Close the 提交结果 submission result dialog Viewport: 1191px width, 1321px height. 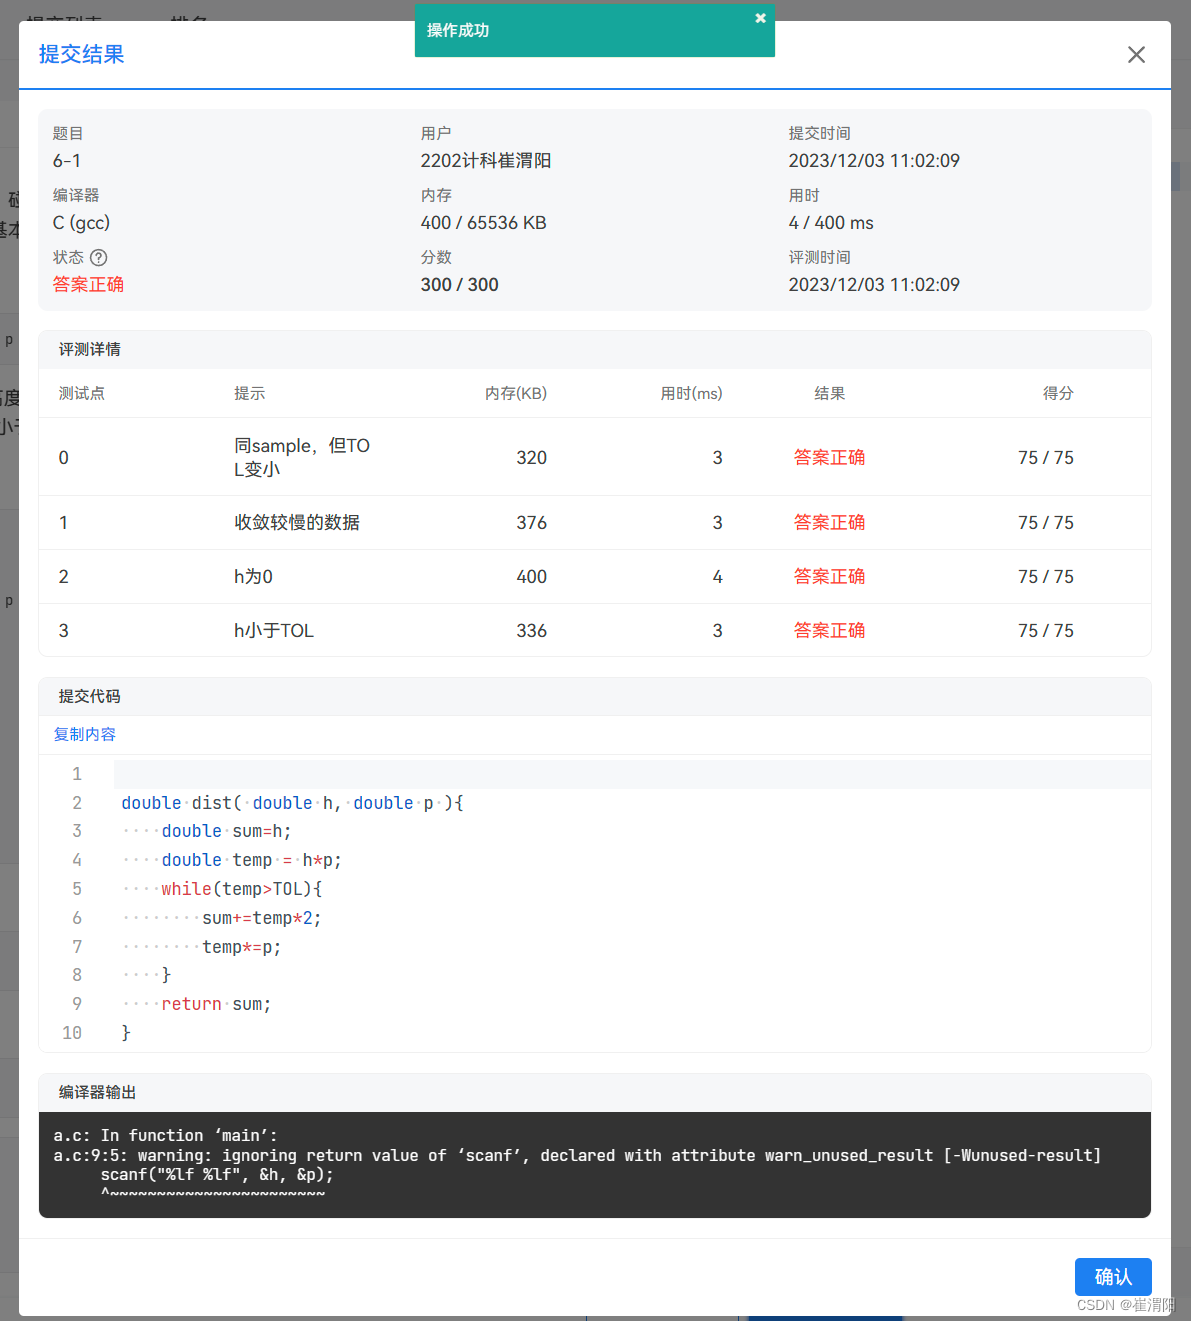(x=1136, y=54)
